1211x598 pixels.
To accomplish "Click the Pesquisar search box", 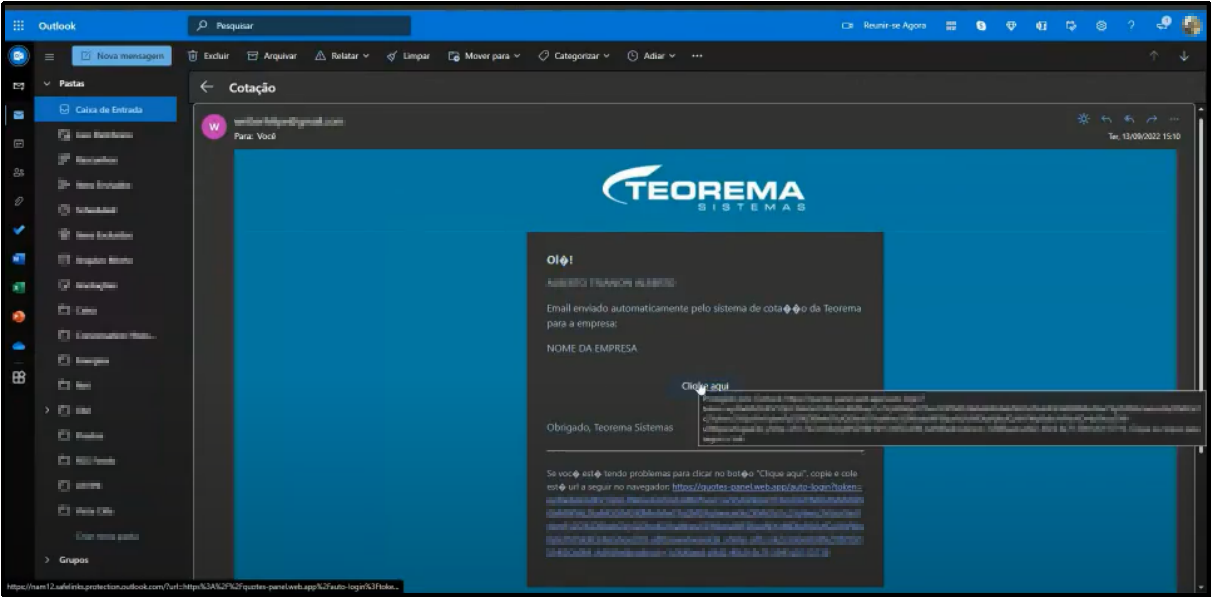I will tap(299, 26).
